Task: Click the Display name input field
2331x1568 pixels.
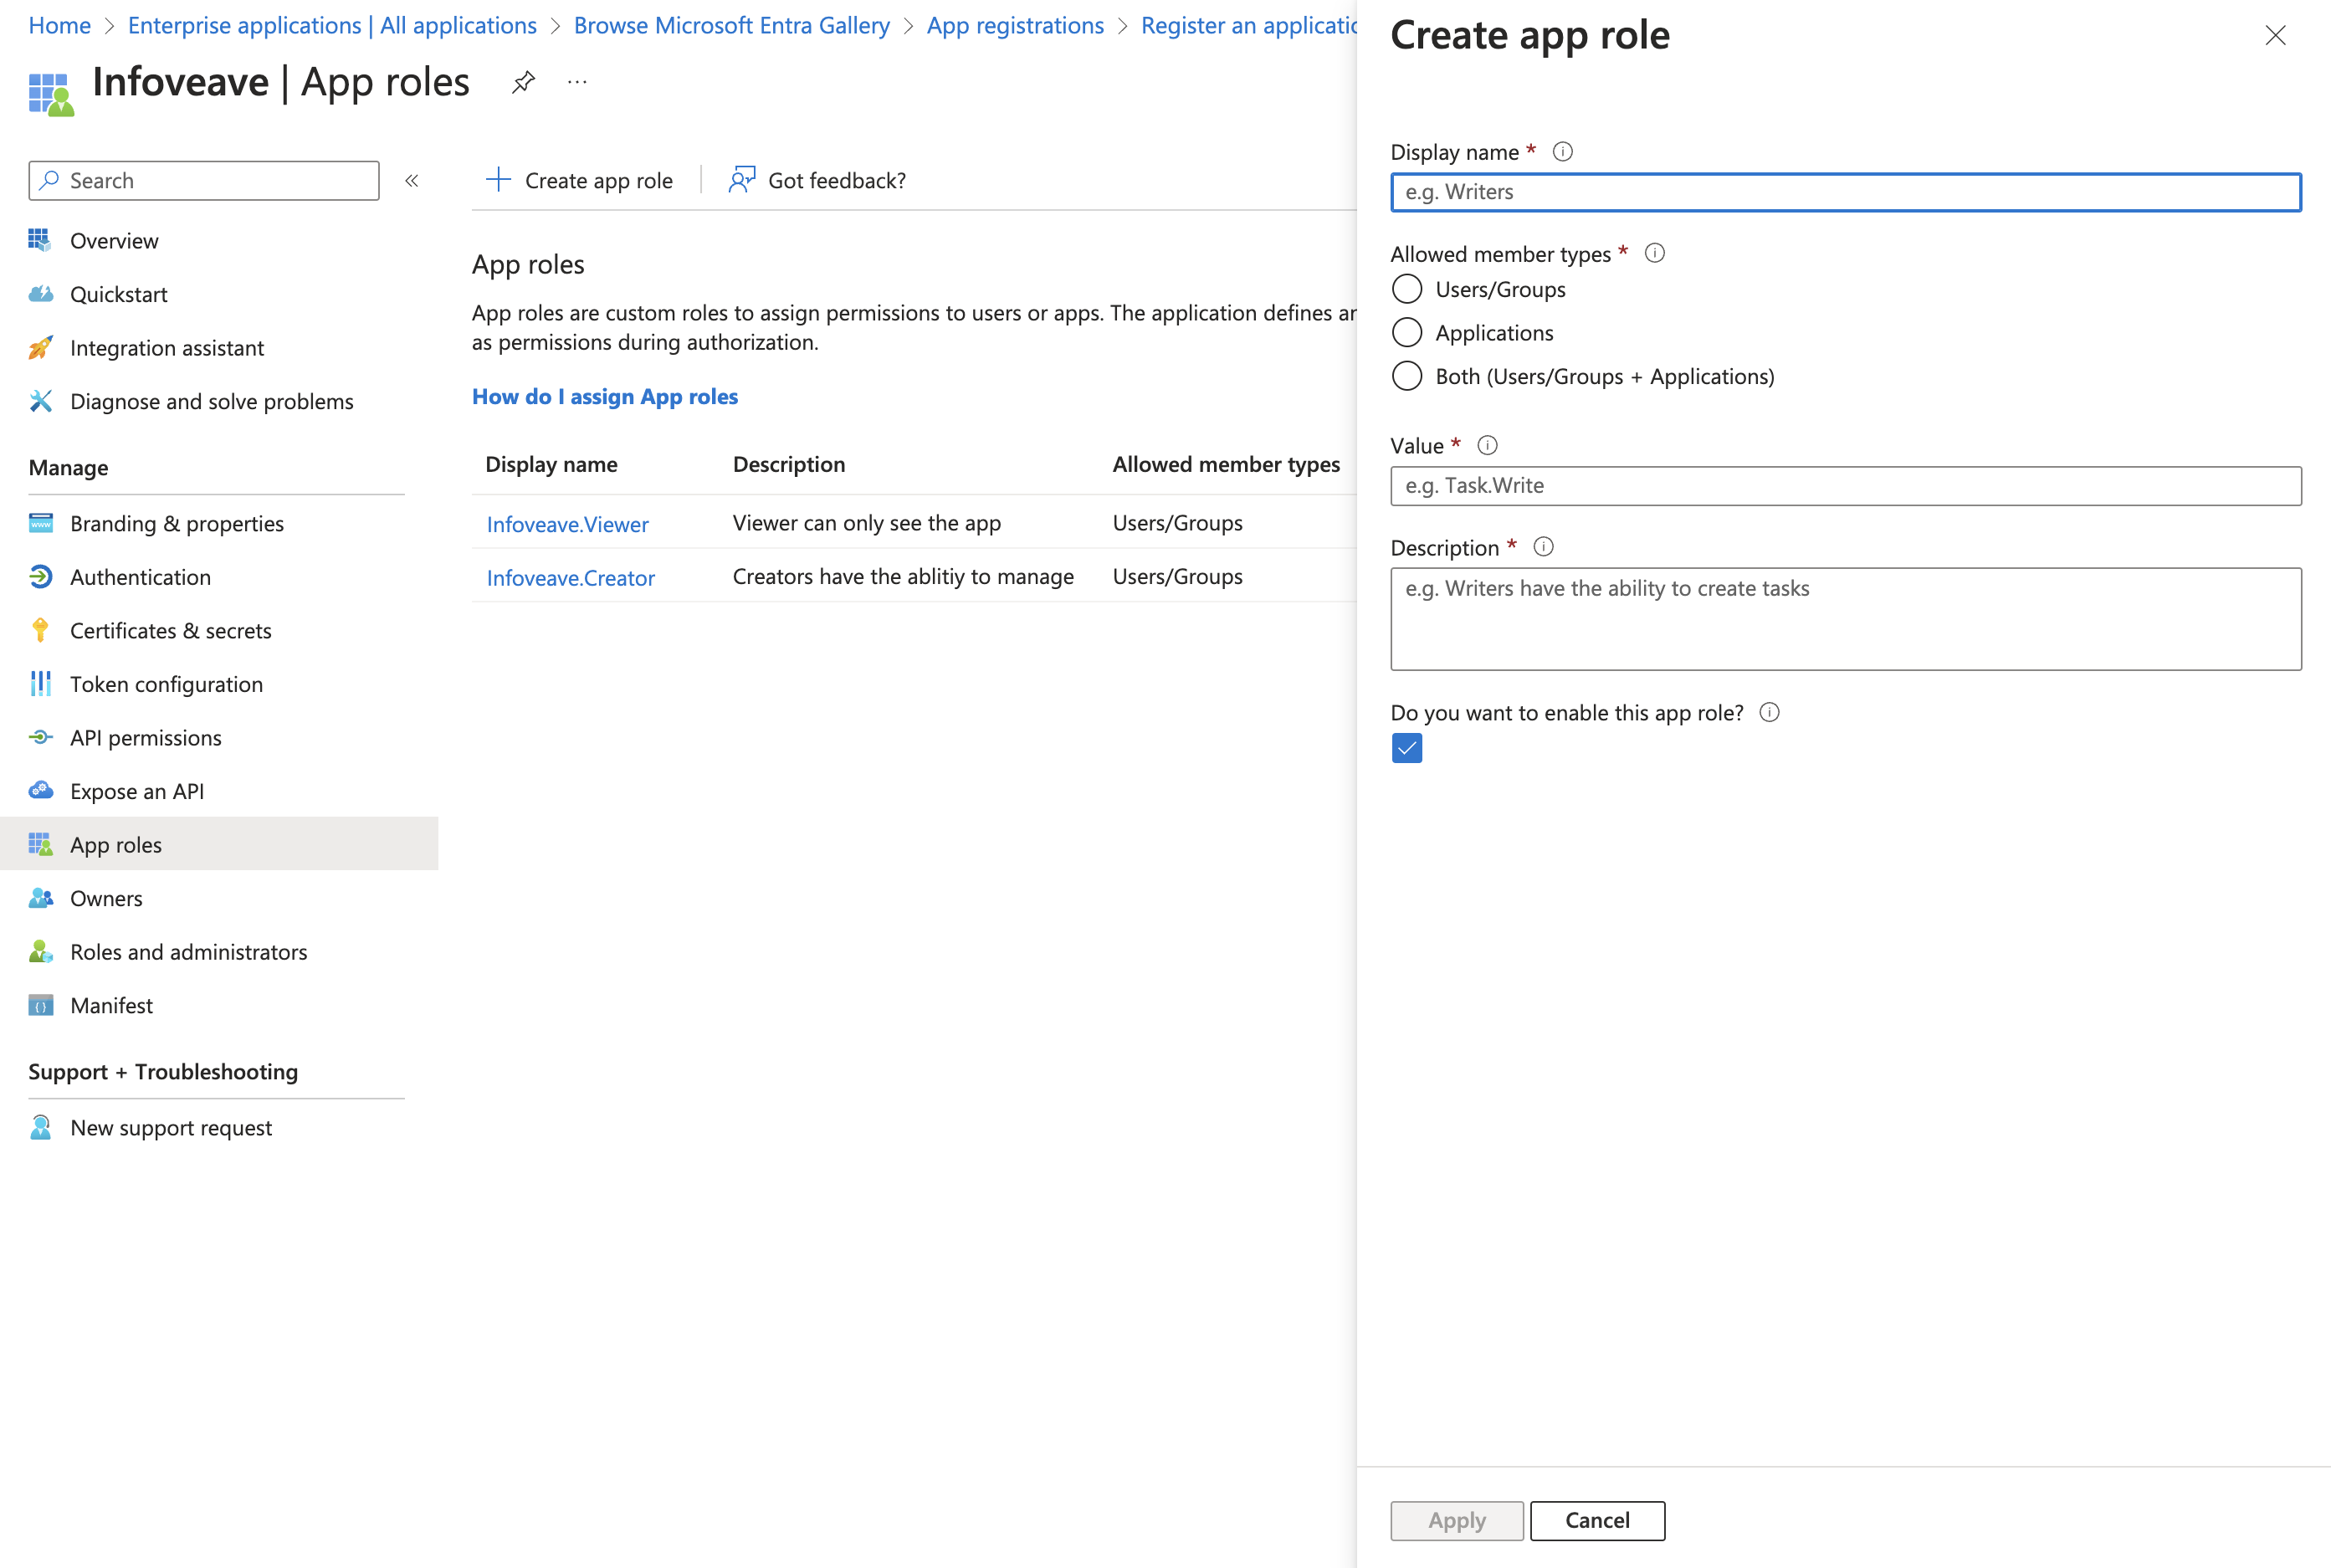Action: 1845,191
